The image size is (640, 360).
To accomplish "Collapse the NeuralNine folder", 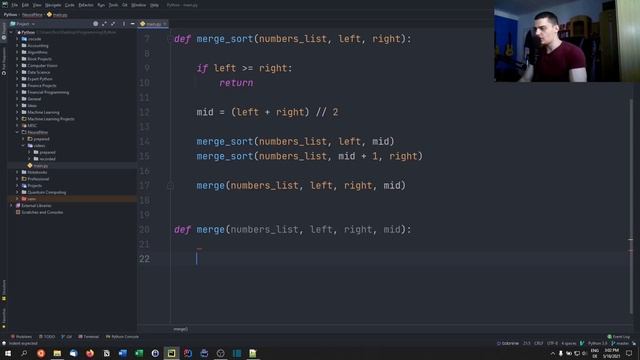I will pos(18,132).
